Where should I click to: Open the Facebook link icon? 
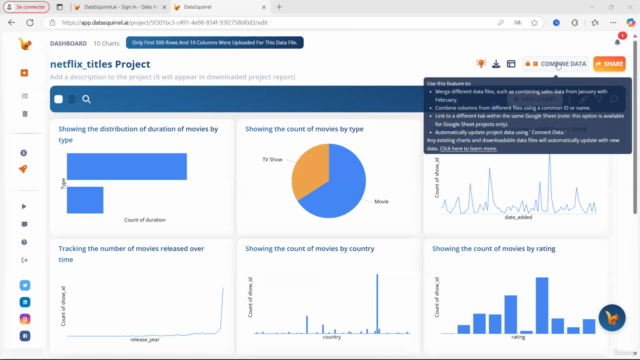click(25, 336)
